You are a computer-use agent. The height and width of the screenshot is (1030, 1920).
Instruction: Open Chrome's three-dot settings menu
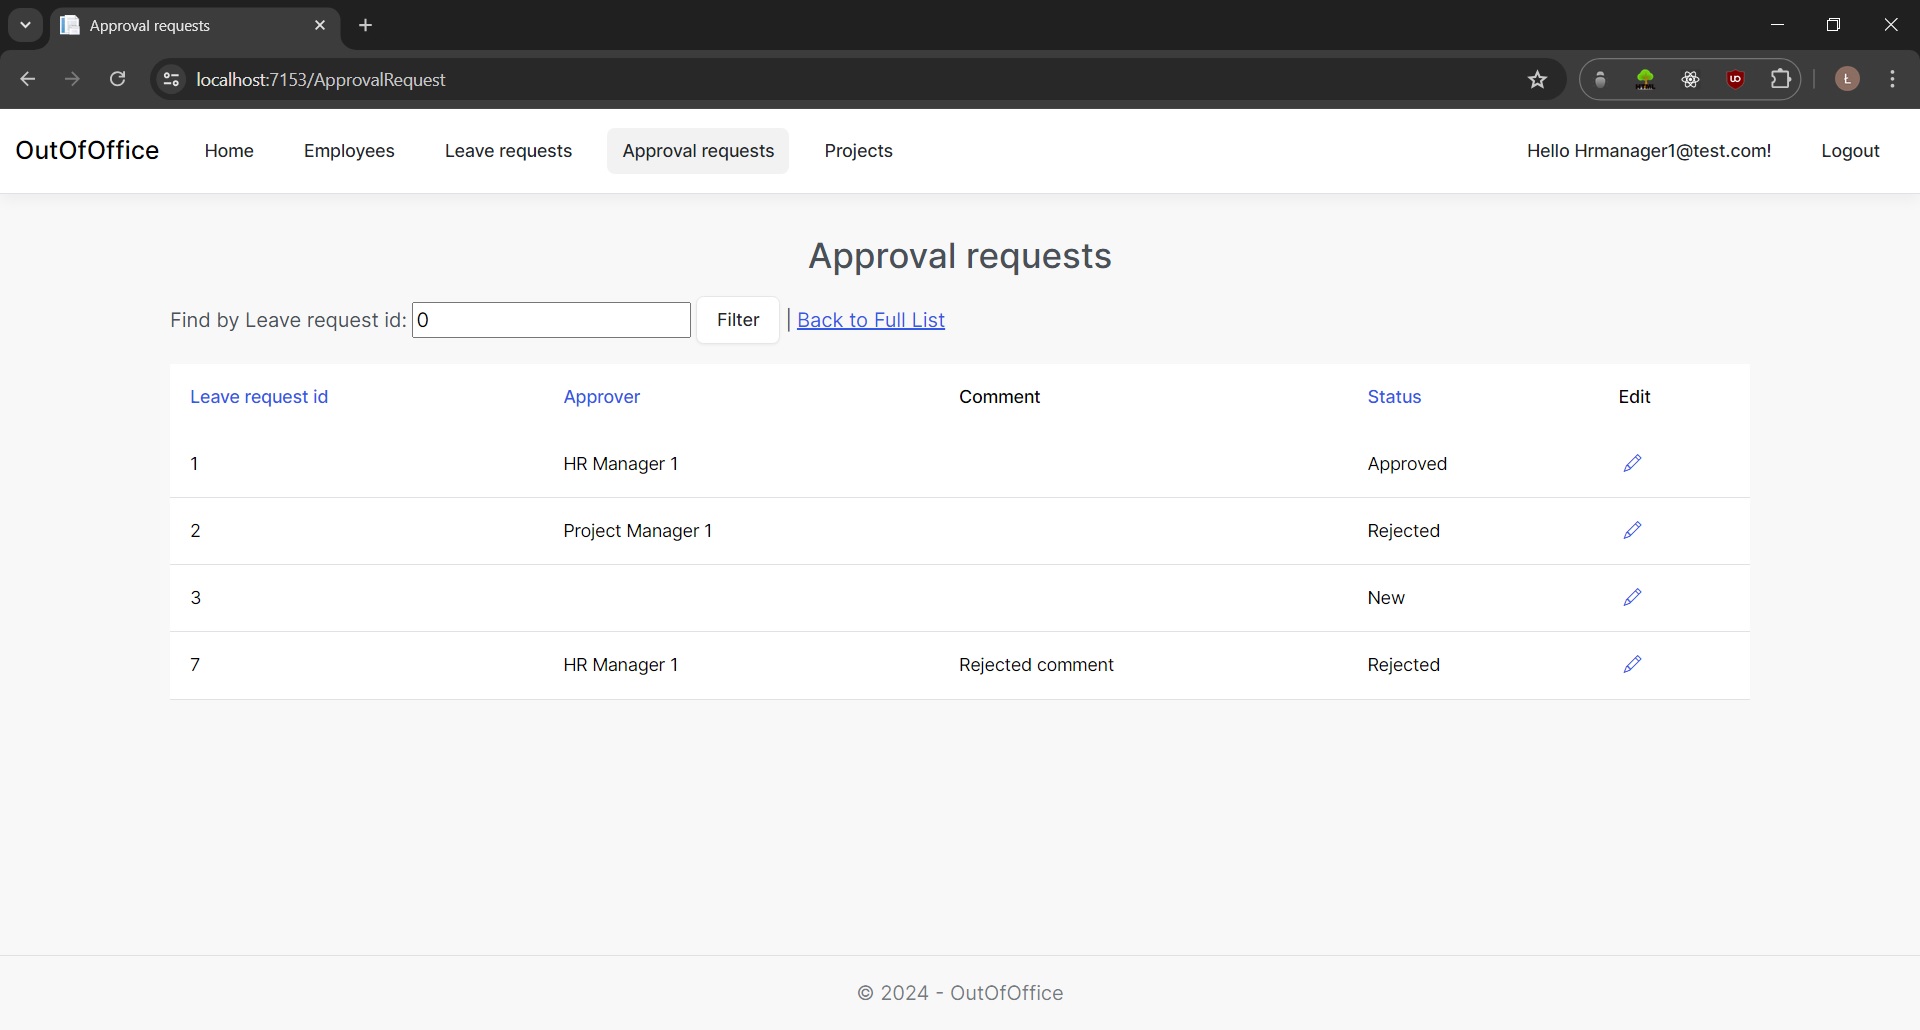pyautogui.click(x=1893, y=79)
